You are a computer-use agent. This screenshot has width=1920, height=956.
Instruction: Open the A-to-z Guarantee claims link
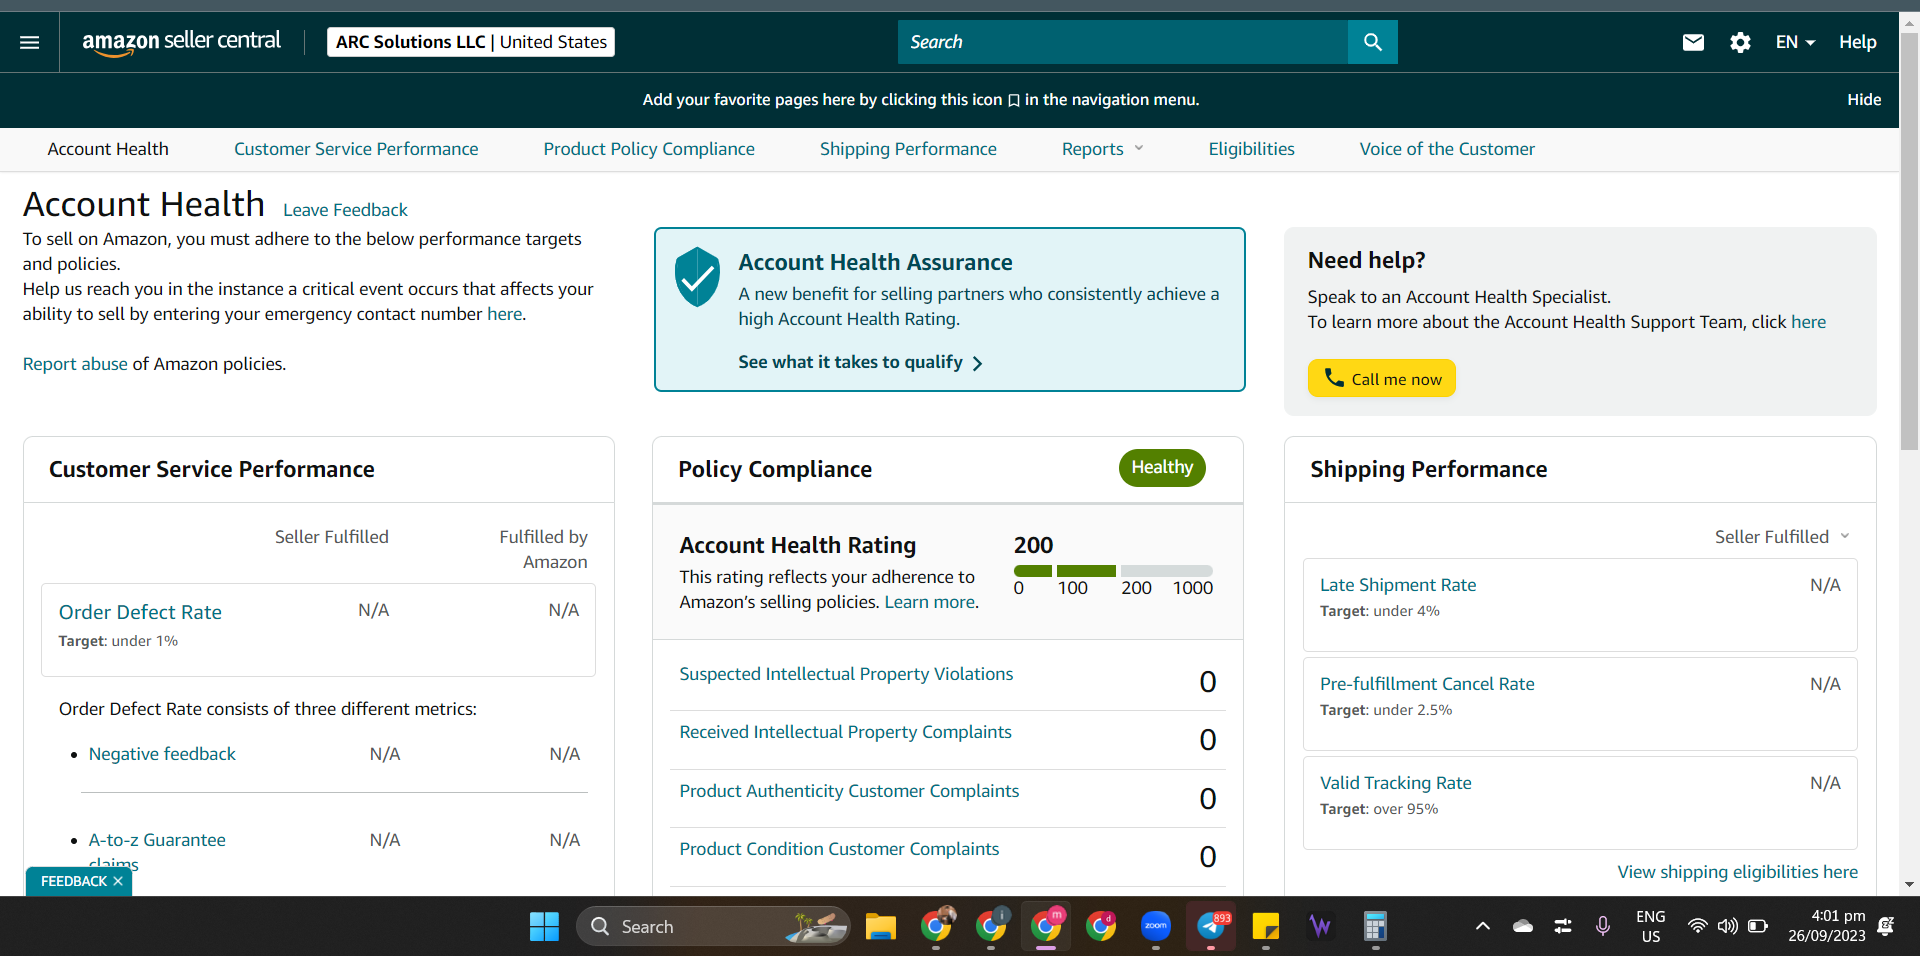pos(157,850)
